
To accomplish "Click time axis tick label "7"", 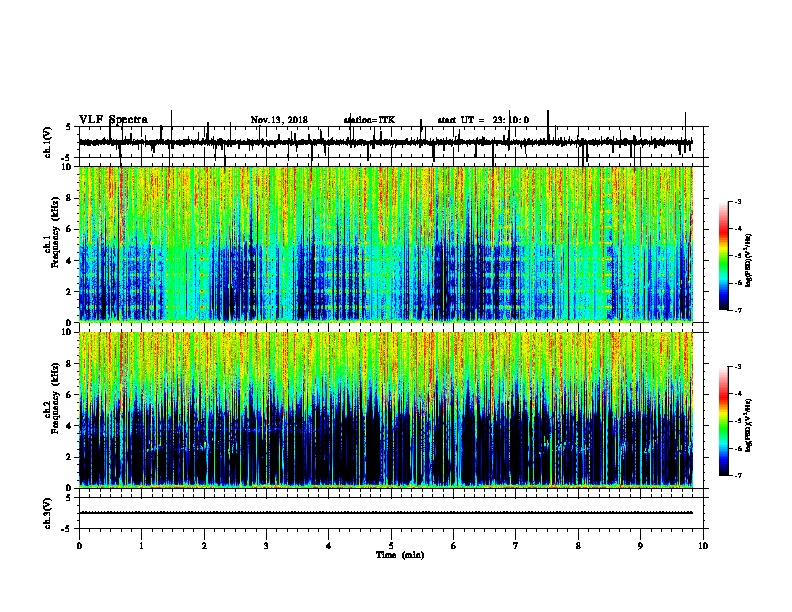I will (516, 546).
